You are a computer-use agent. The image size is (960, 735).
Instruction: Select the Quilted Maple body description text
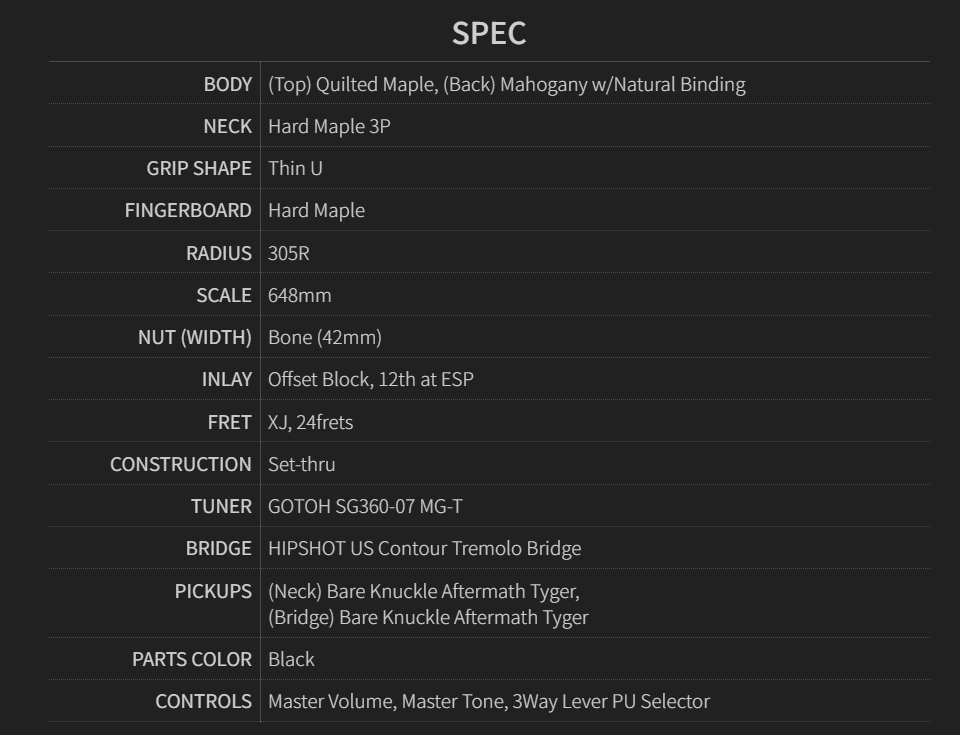click(506, 84)
